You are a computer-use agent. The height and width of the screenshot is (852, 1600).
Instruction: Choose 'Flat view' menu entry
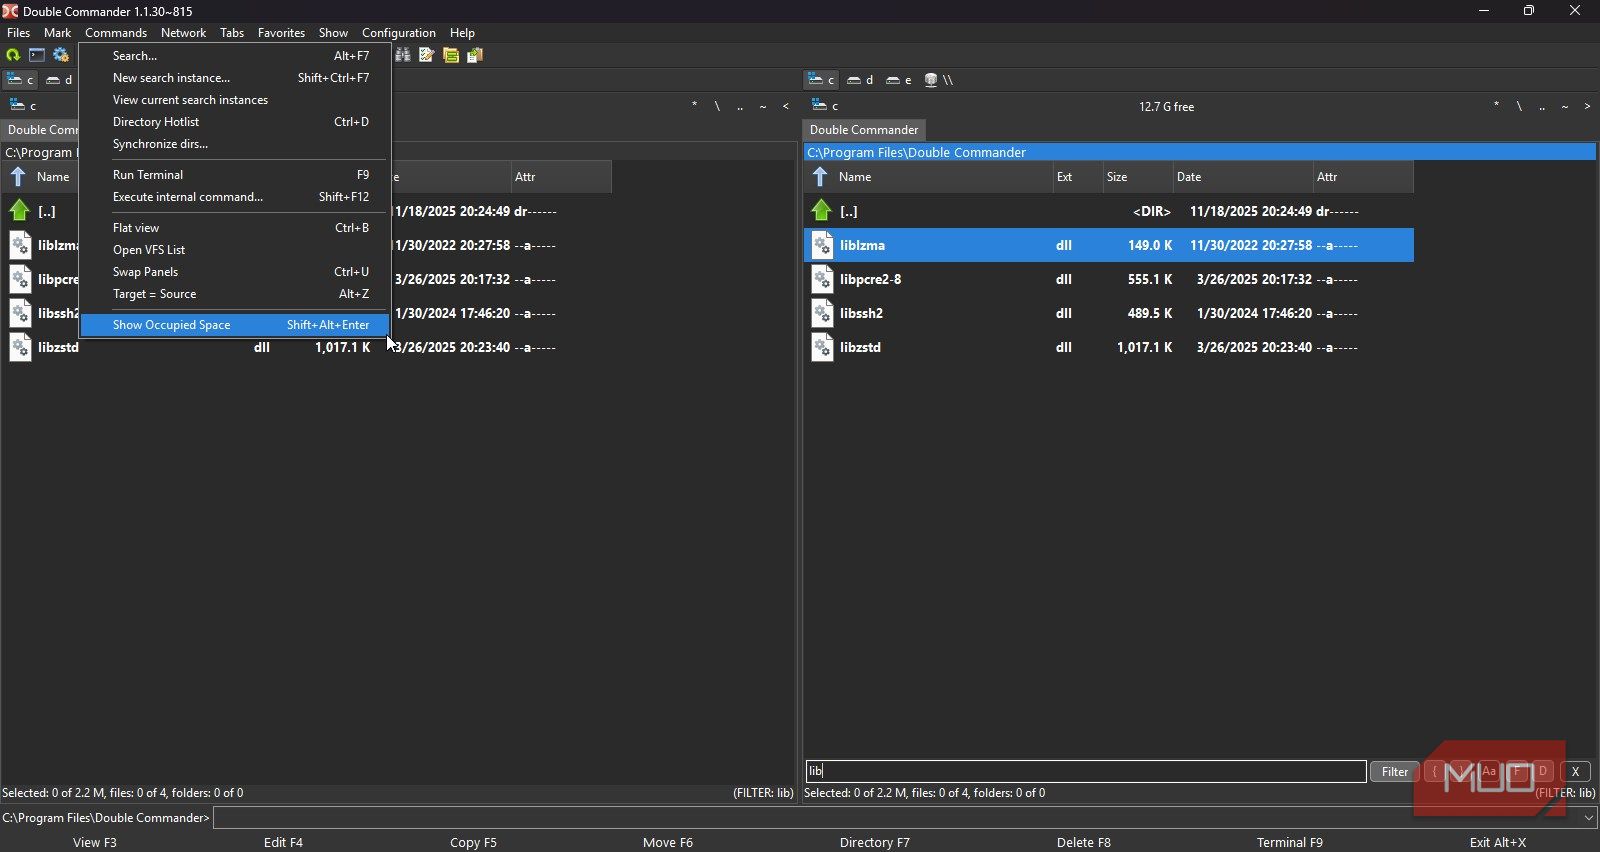234,228
